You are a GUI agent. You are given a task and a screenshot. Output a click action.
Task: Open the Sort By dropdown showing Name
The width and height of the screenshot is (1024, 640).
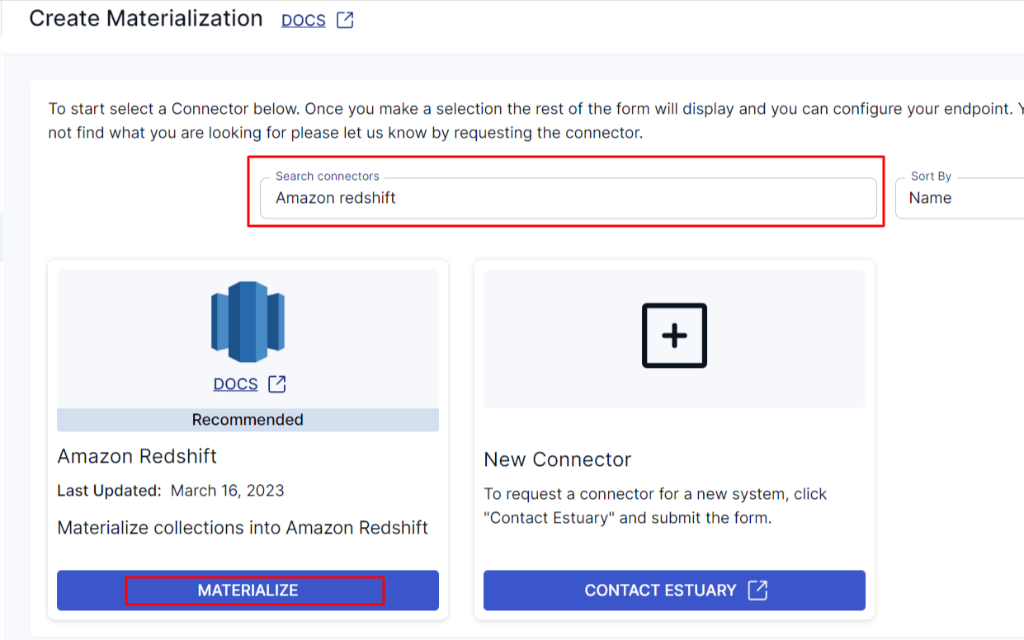[960, 198]
